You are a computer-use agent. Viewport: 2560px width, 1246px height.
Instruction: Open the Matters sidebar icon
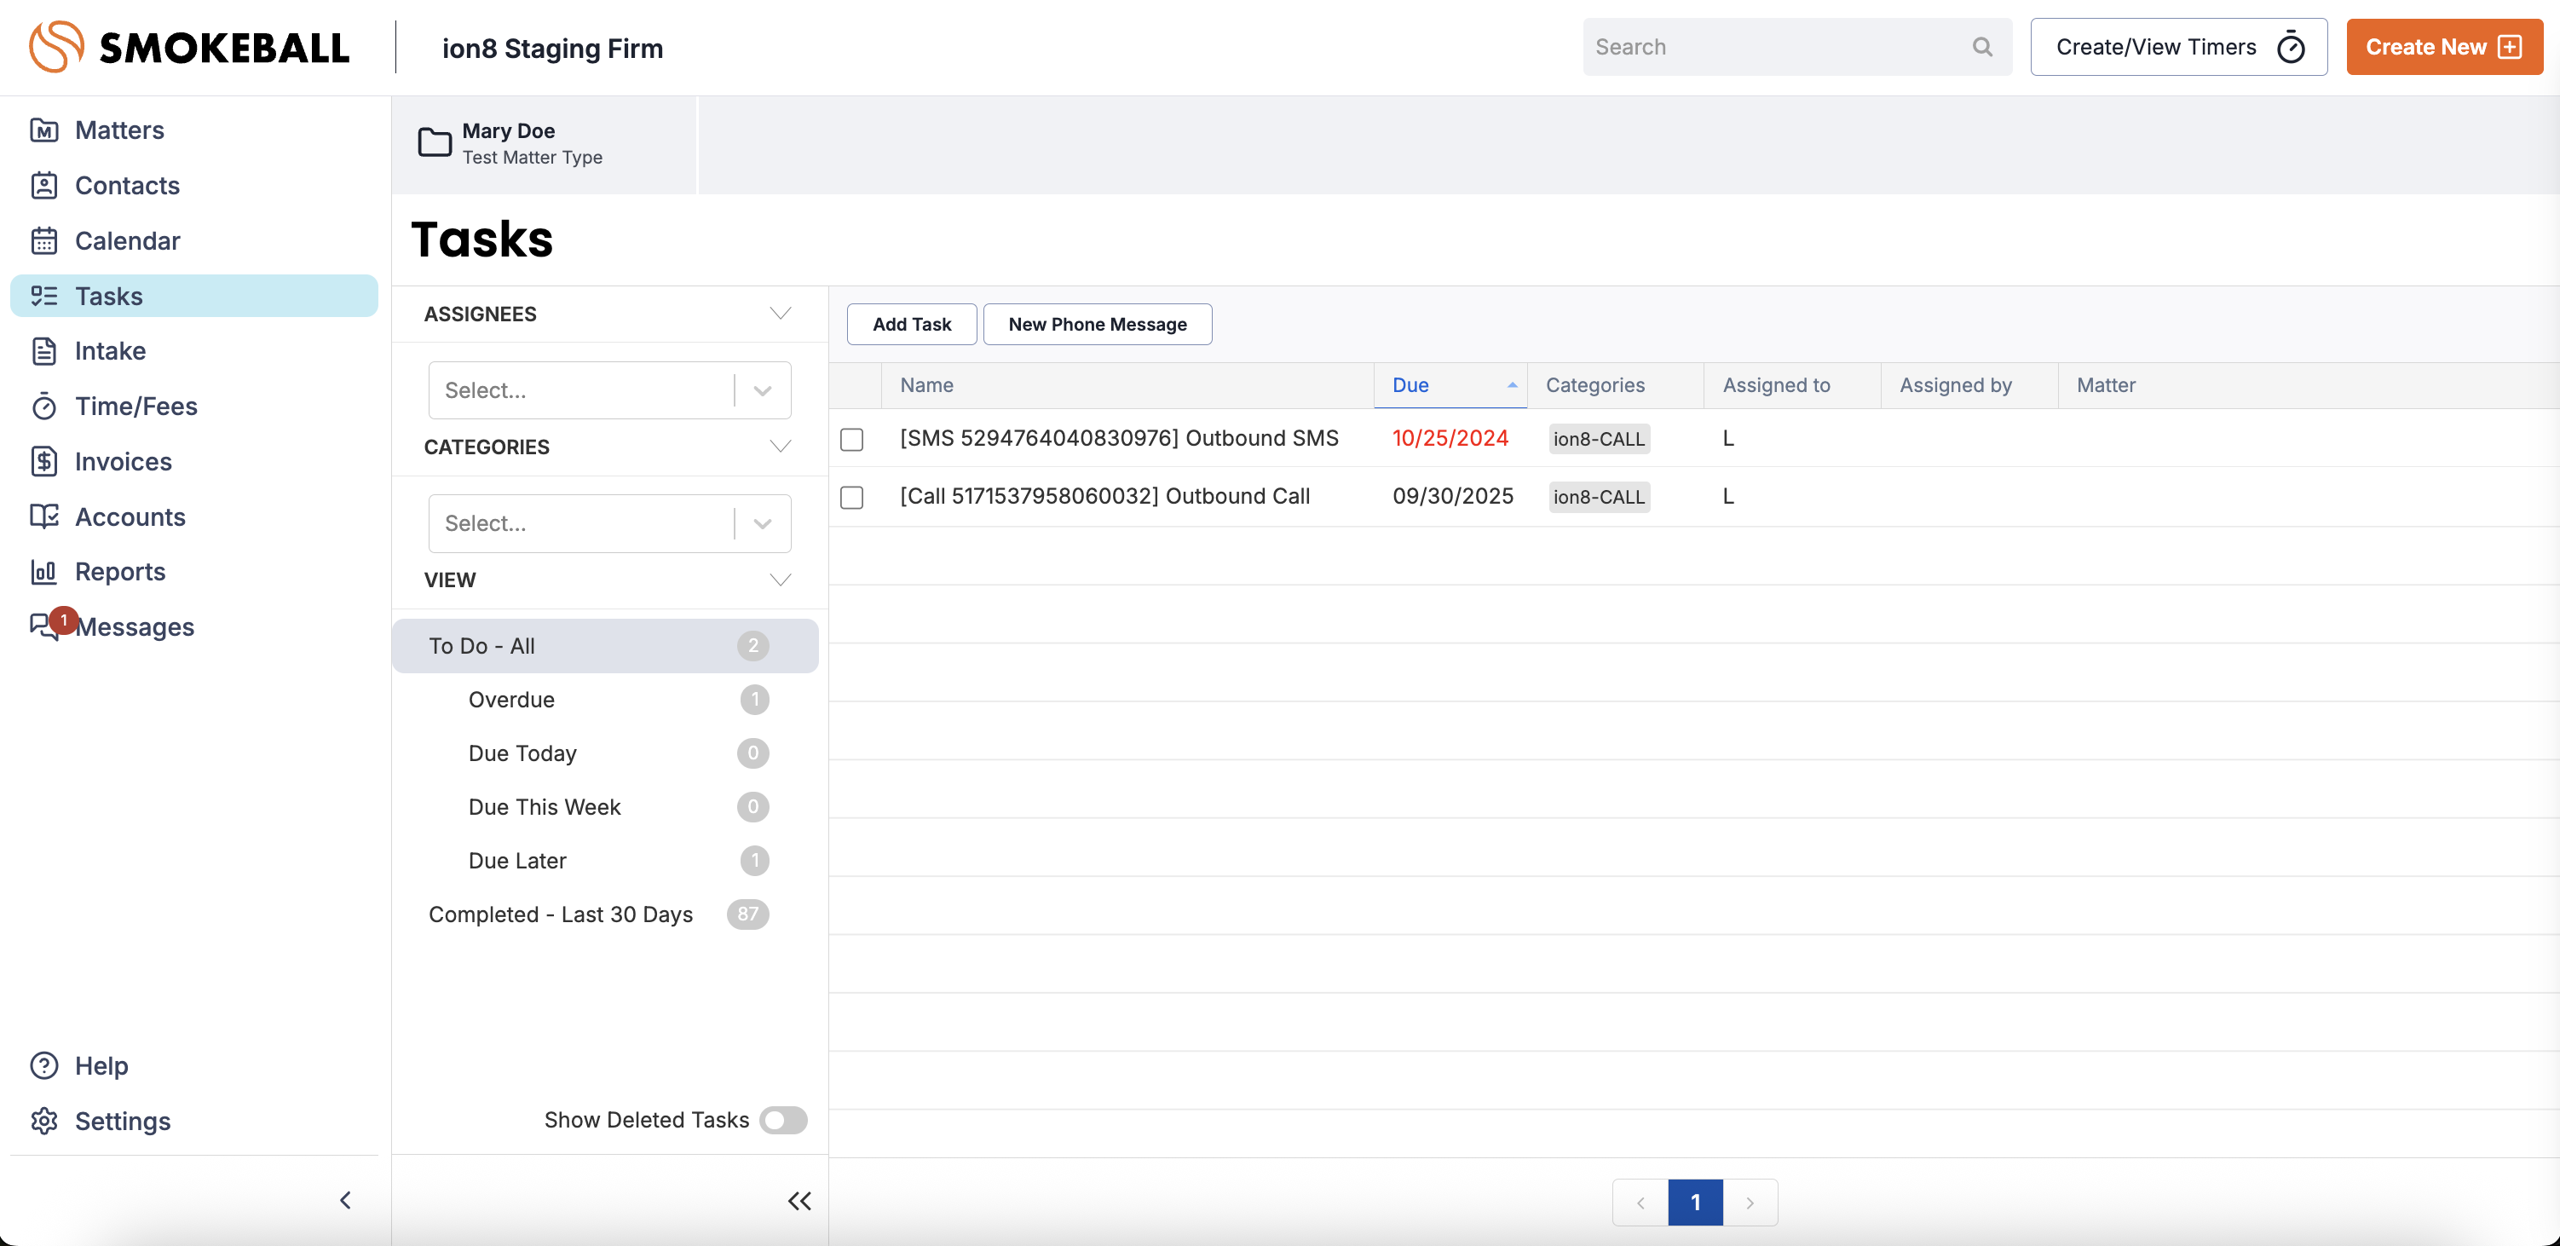(44, 130)
